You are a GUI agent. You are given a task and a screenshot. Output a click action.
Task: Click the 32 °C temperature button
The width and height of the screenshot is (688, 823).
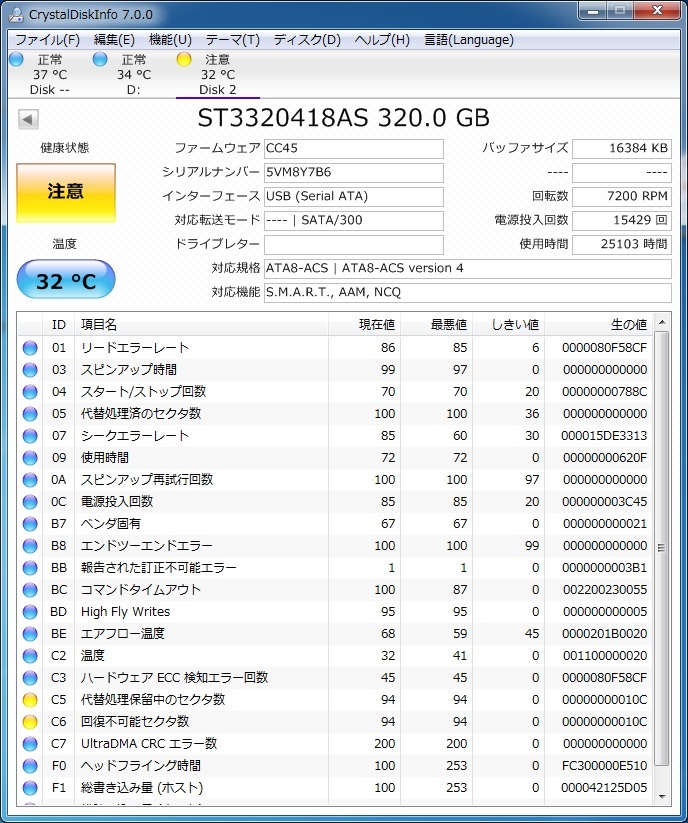(x=66, y=280)
